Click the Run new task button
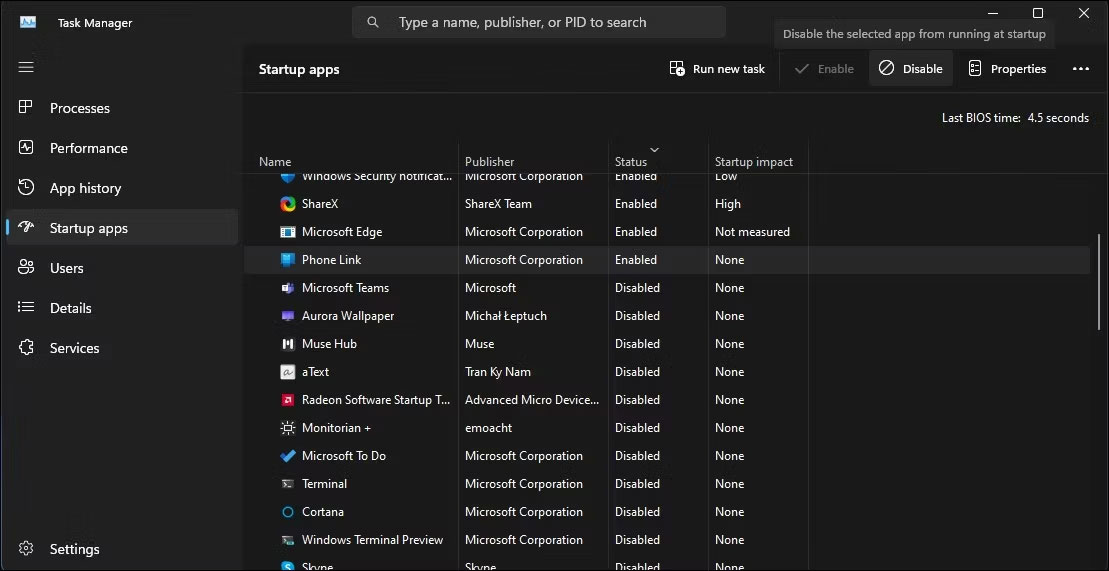The image size is (1109, 571). (x=717, y=69)
